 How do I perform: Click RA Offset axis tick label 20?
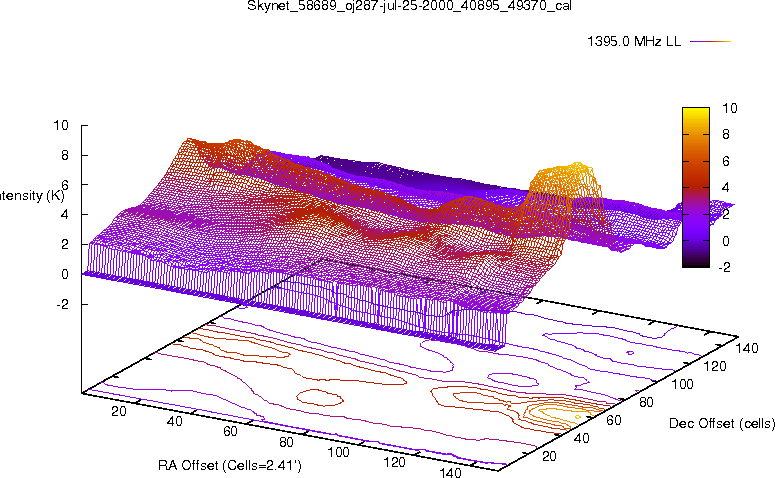click(119, 411)
